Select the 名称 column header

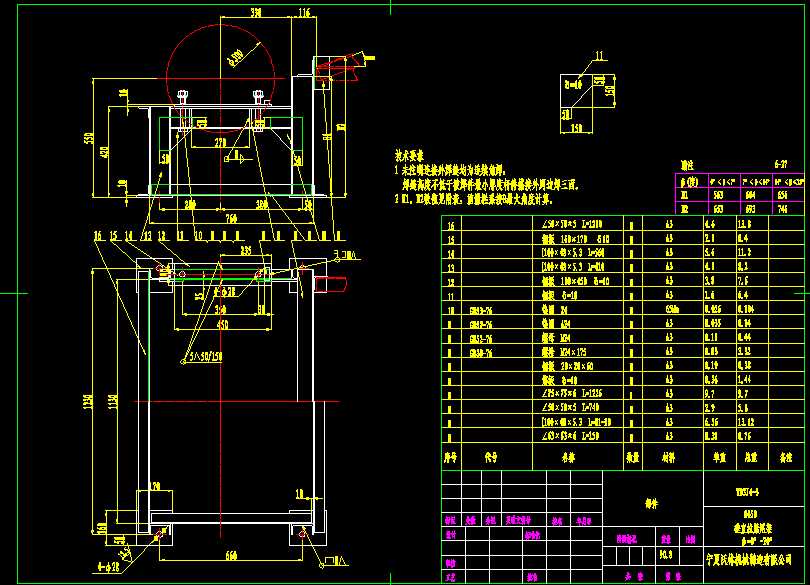pyautogui.click(x=568, y=457)
